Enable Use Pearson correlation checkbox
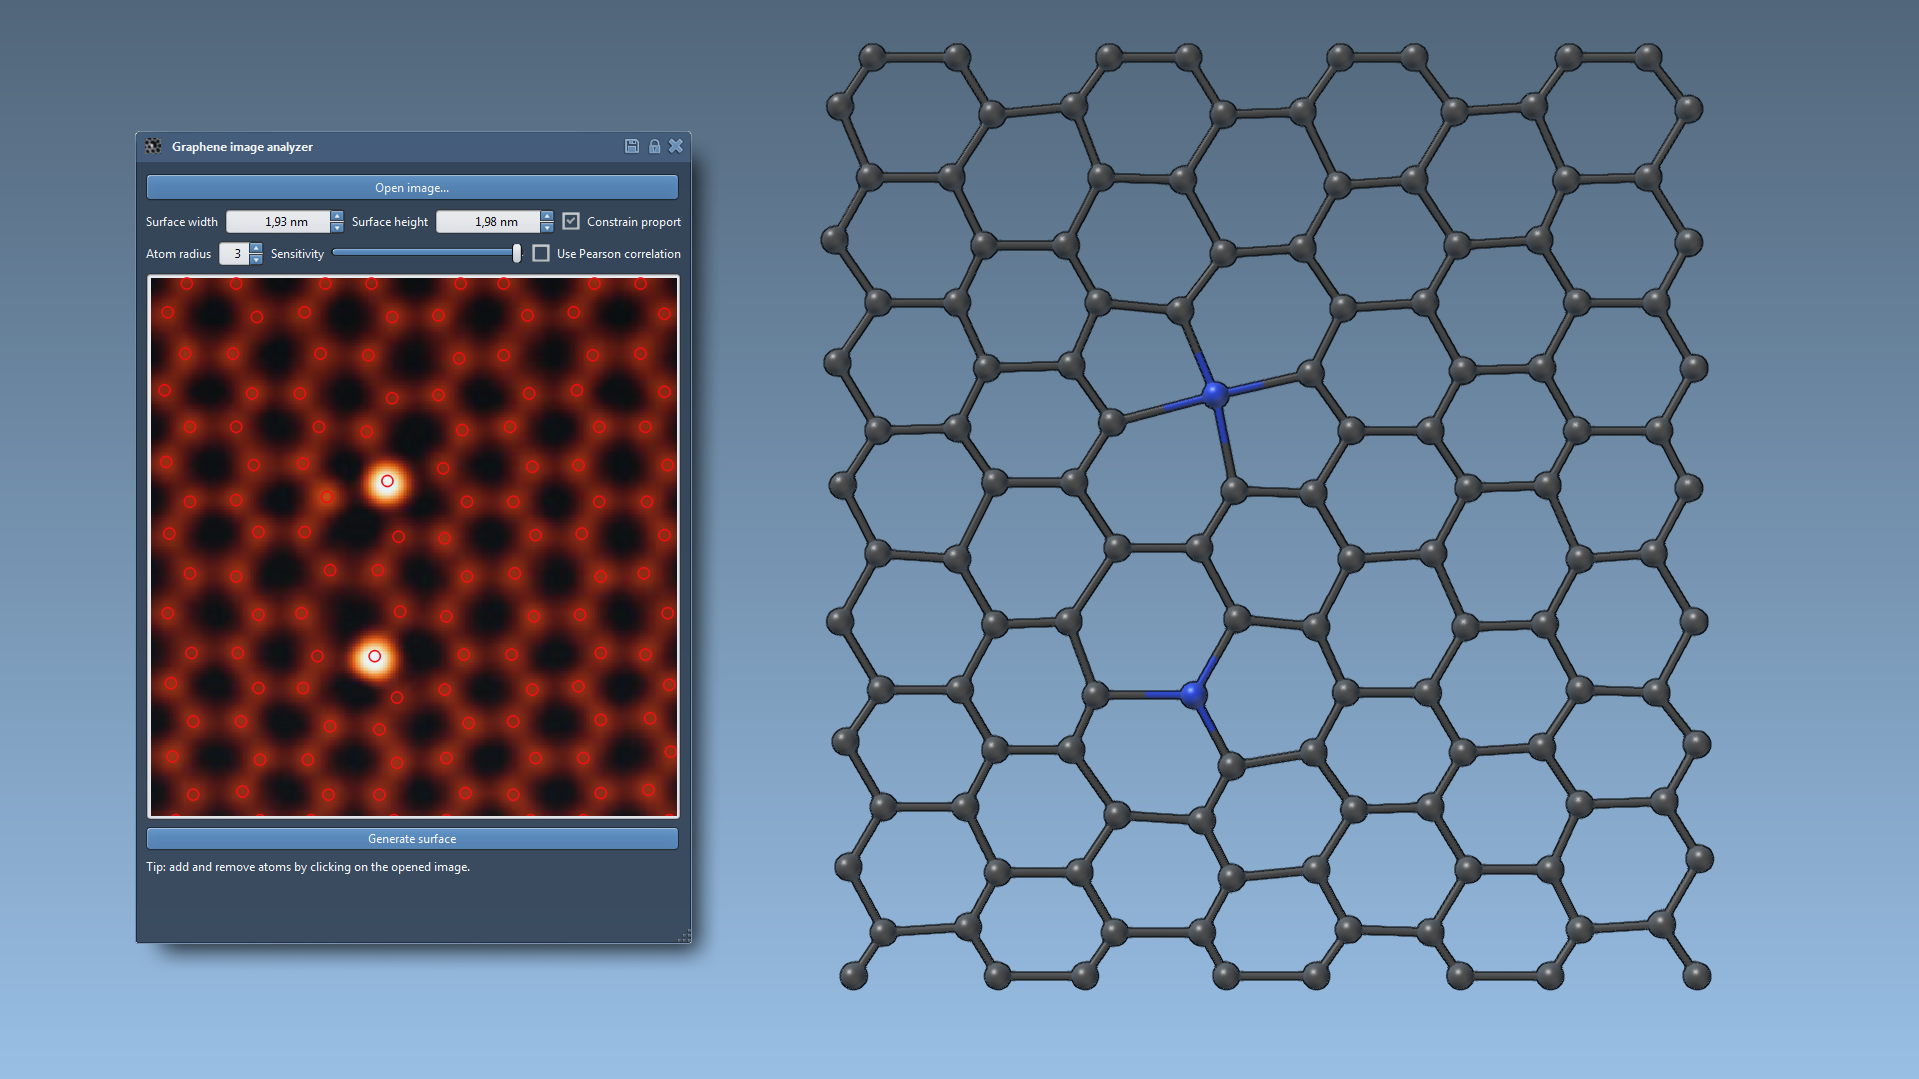This screenshot has width=1919, height=1079. 541,253
